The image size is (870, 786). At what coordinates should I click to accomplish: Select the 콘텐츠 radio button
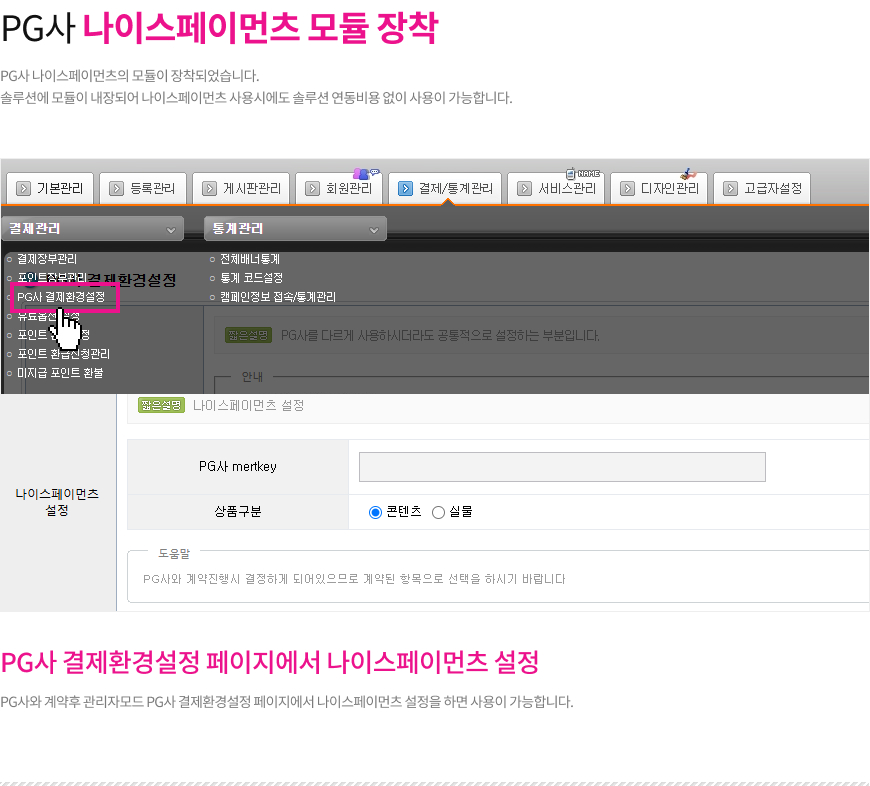[x=376, y=512]
